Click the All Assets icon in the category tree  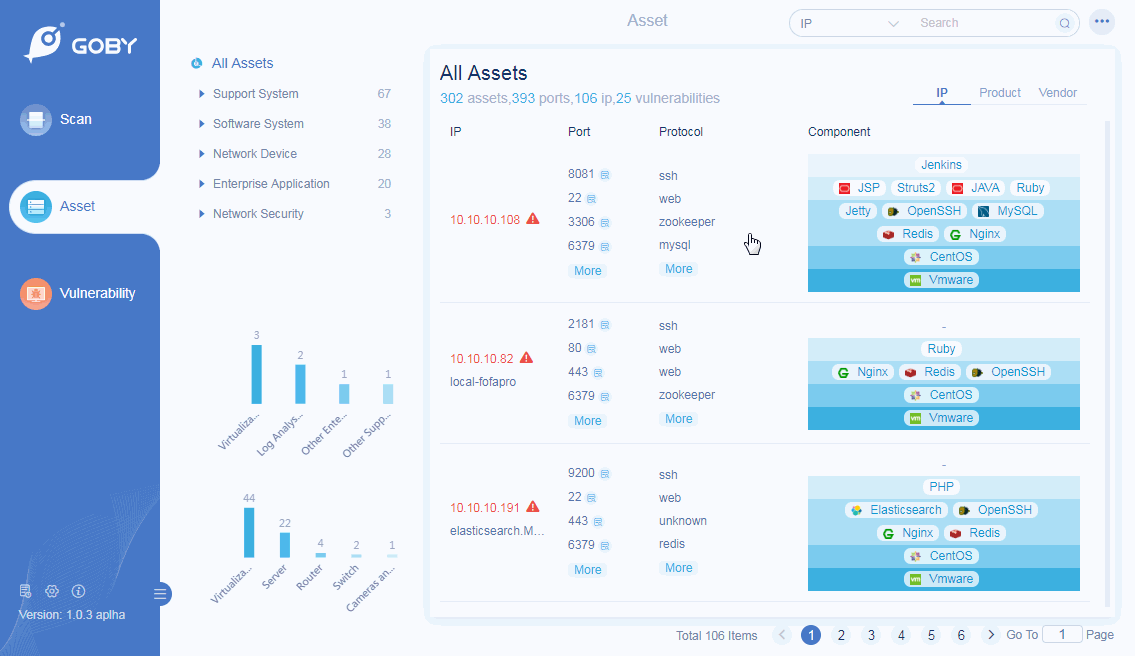[x=196, y=64]
